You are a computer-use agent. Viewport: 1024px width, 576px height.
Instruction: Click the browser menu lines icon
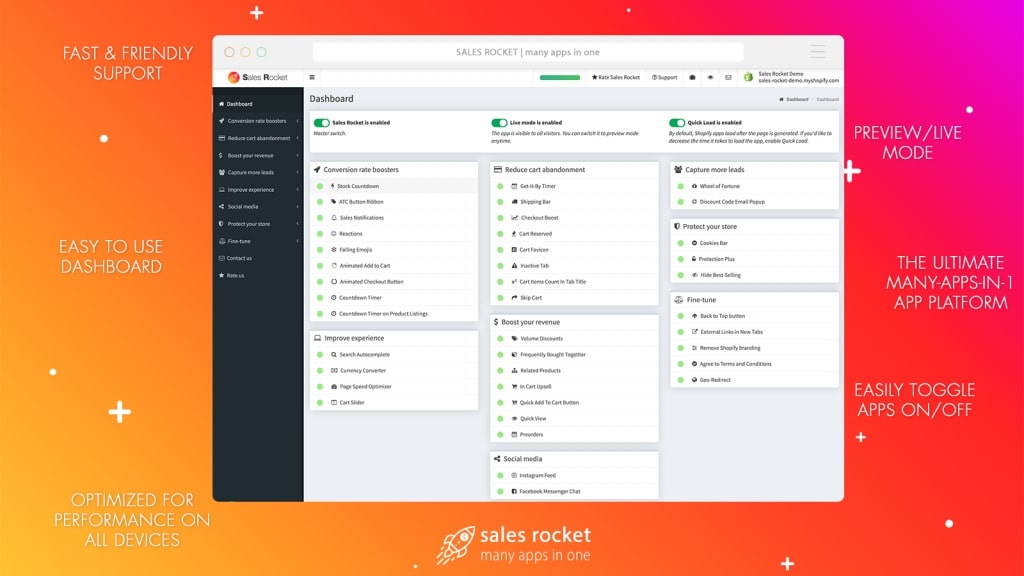817,52
